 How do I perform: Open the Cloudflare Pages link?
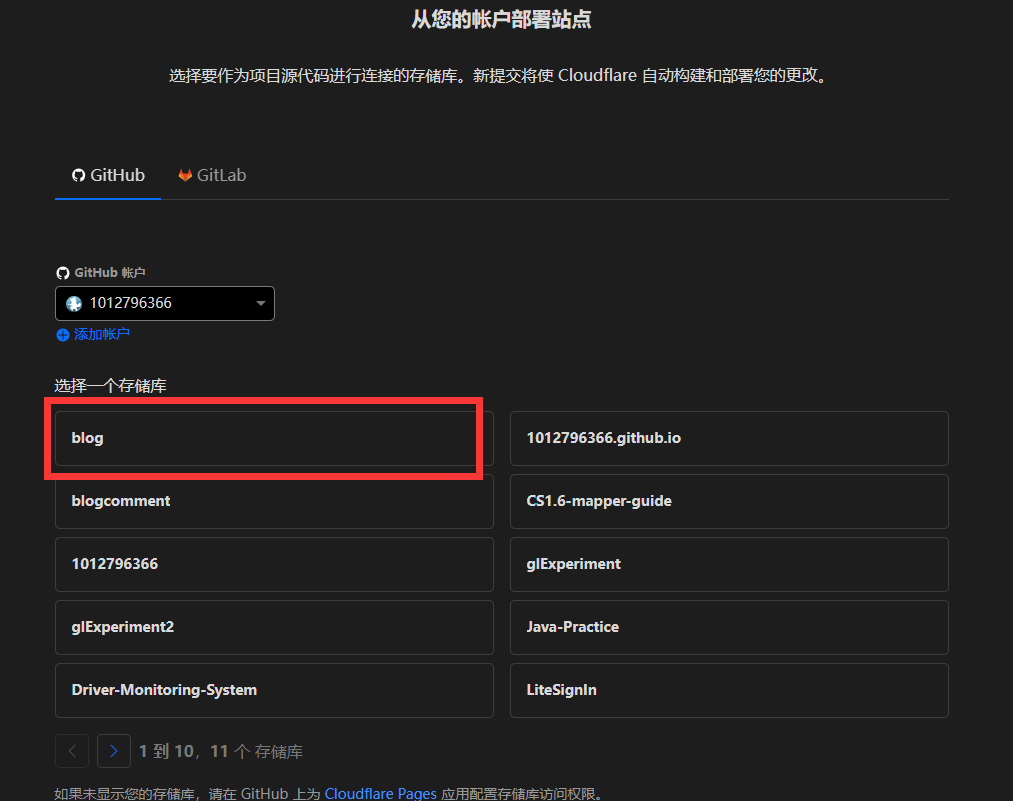380,793
